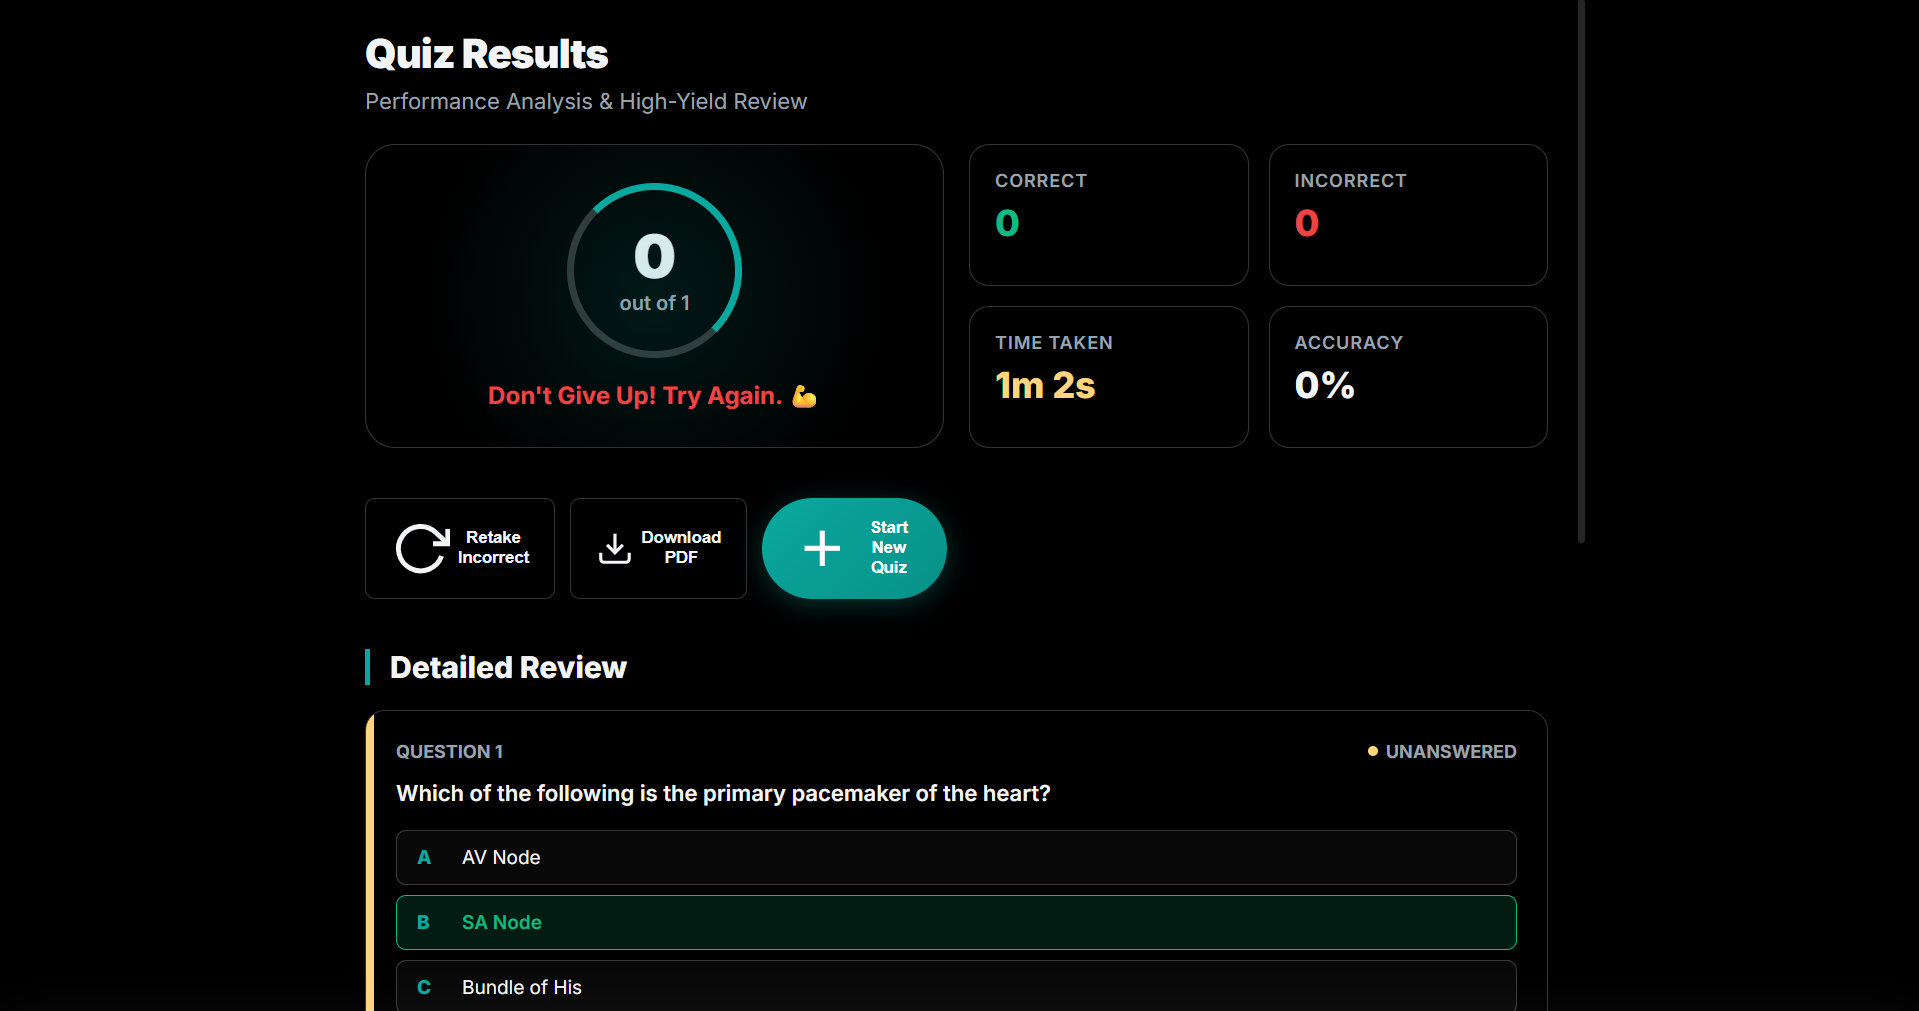Click the plus icon on Start New Quiz
Viewport: 1919px width, 1011px height.
pyautogui.click(x=820, y=548)
